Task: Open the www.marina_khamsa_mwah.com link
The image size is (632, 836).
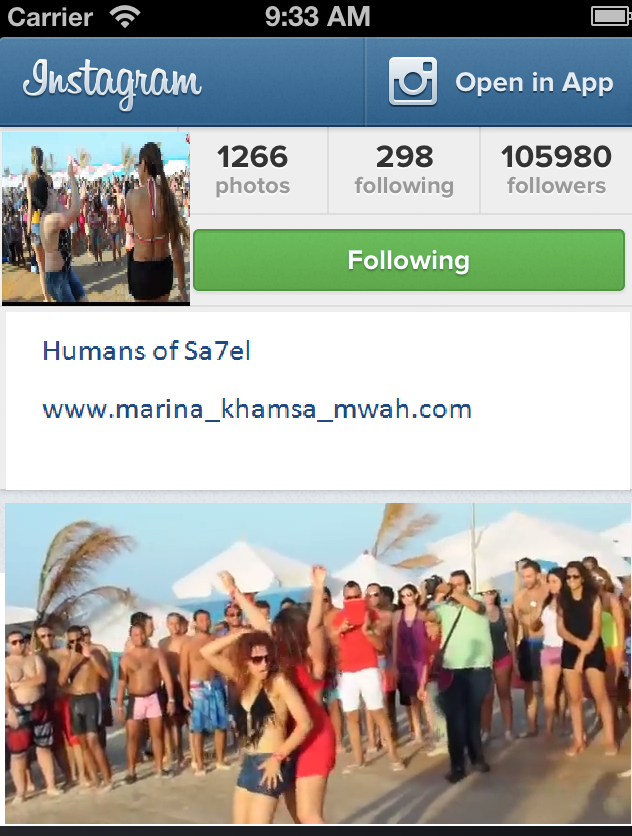Action: point(257,409)
